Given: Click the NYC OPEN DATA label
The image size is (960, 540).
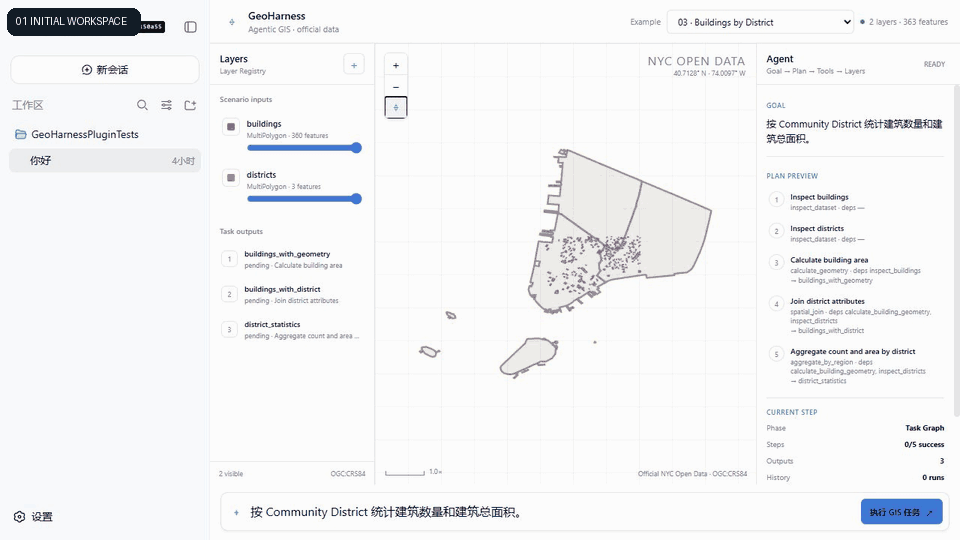Looking at the screenshot, I should click(696, 61).
